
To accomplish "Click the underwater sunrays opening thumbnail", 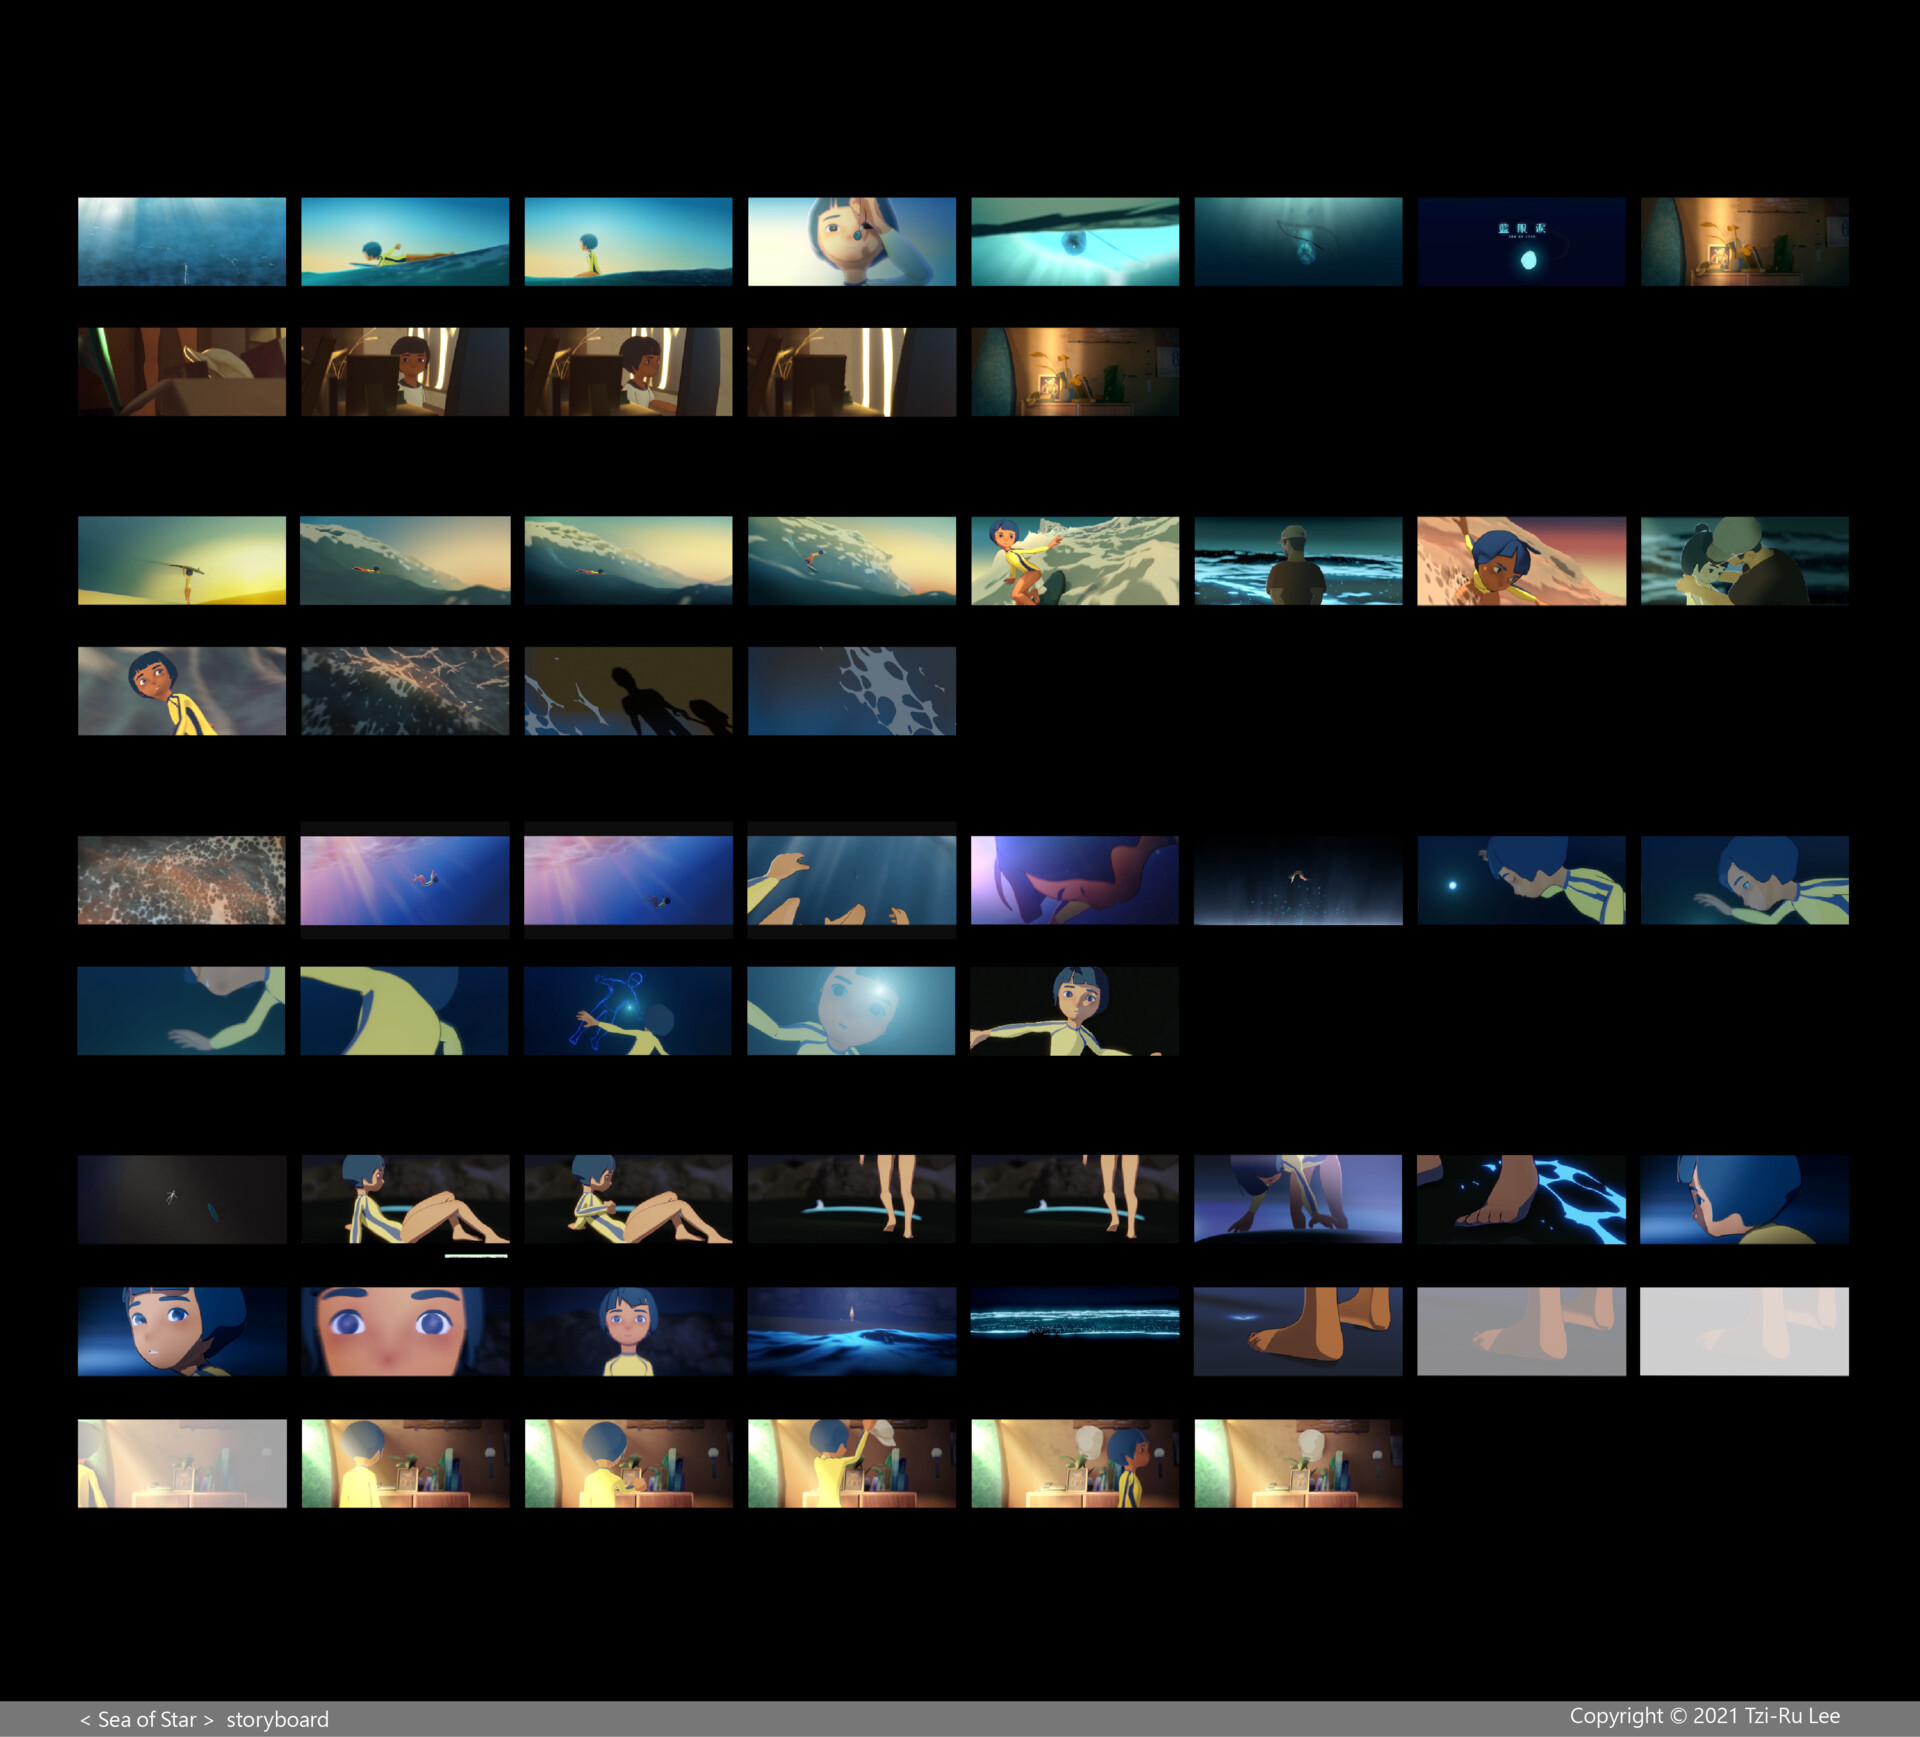I will pos(181,241).
